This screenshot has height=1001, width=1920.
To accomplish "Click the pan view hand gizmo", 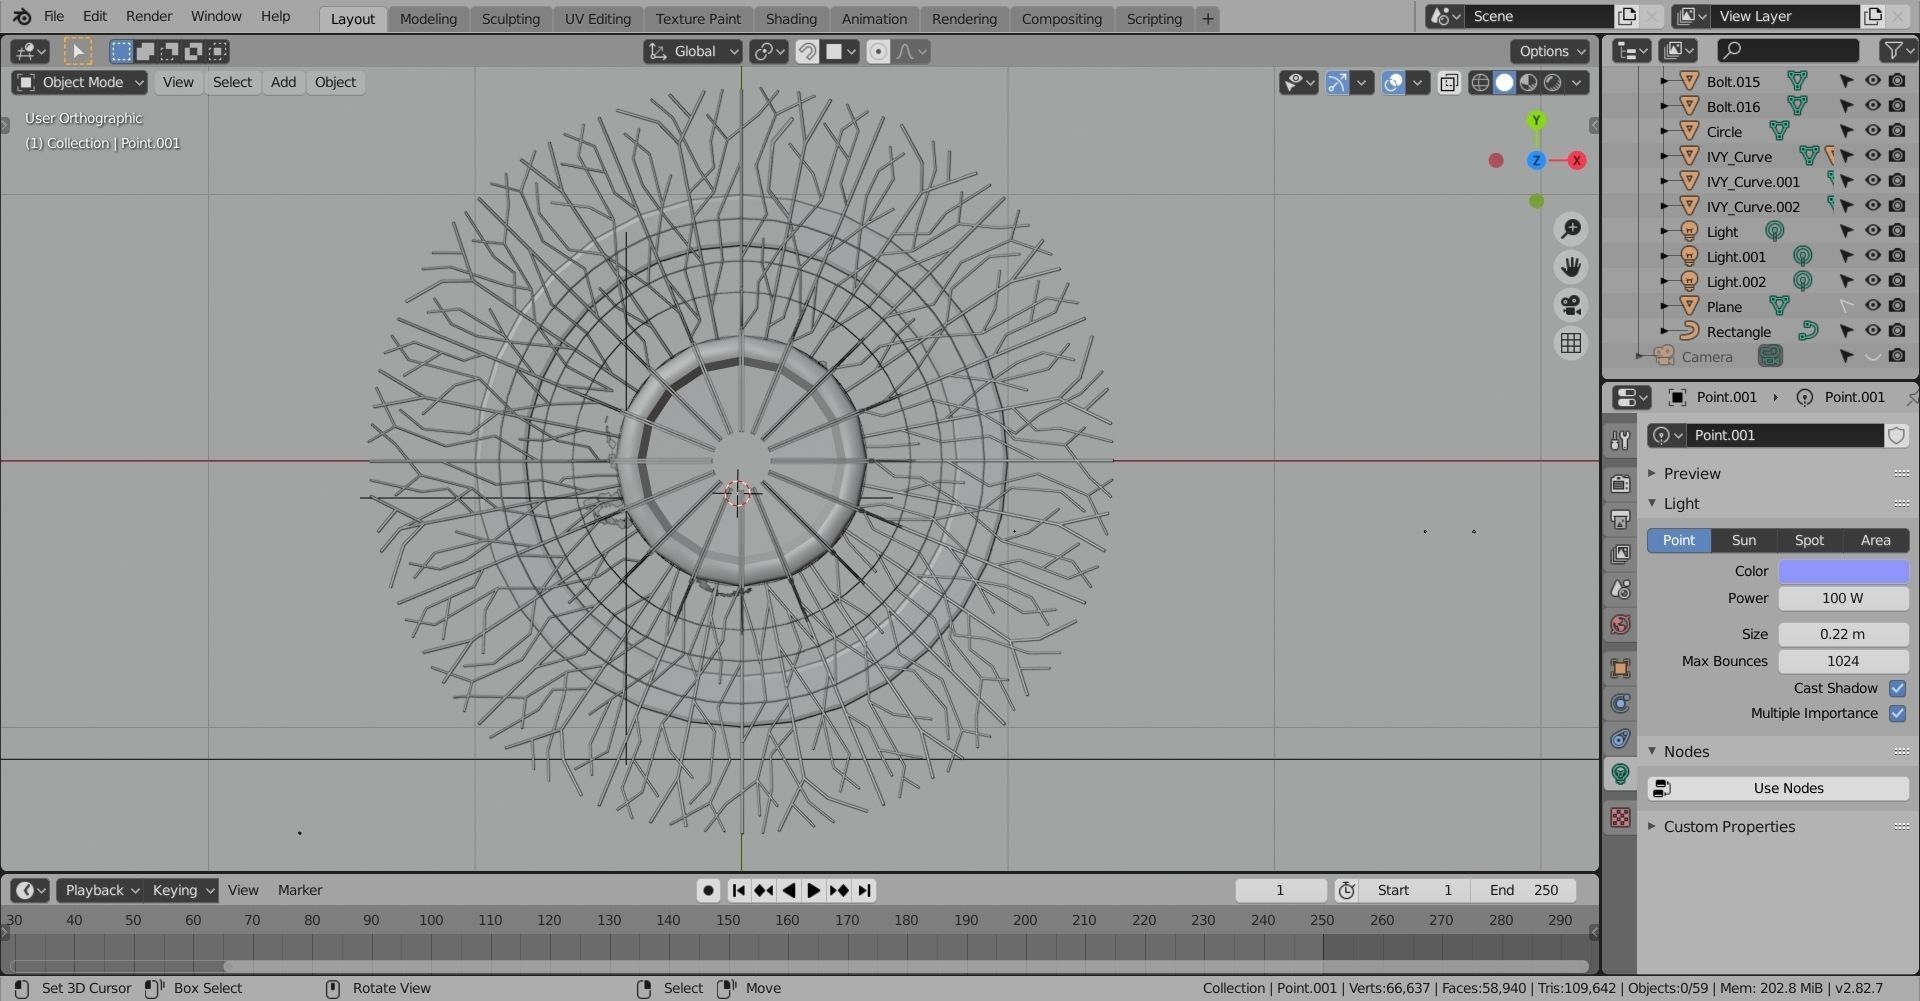I will [x=1571, y=267].
